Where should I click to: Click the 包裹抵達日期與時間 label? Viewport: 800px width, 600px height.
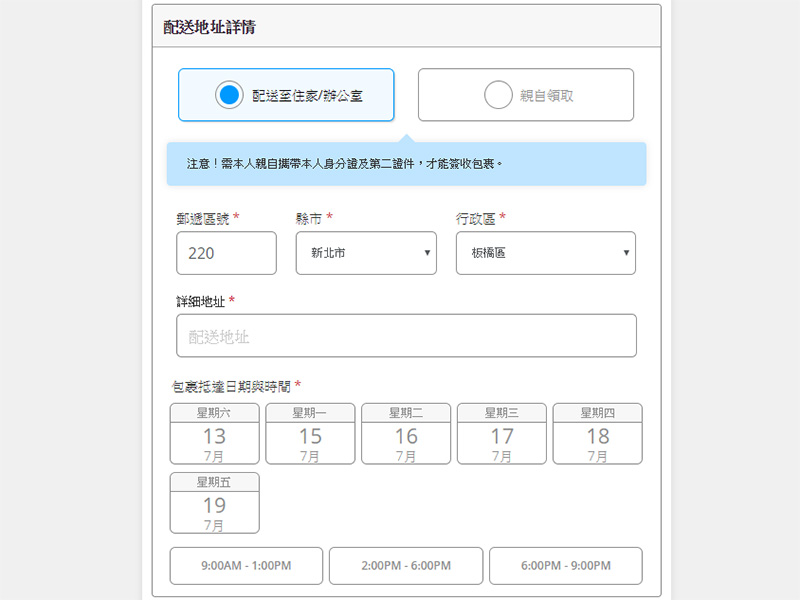click(231, 386)
